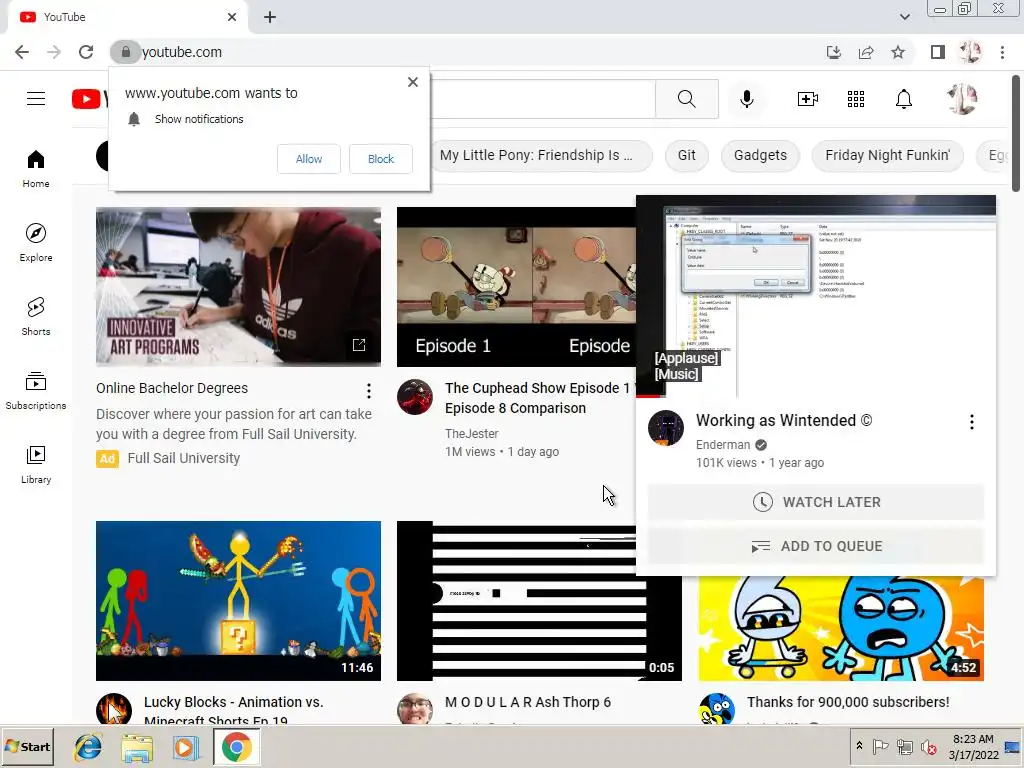The height and width of the screenshot is (768, 1024).
Task: Open Shorts in the sidebar
Action: 36,316
